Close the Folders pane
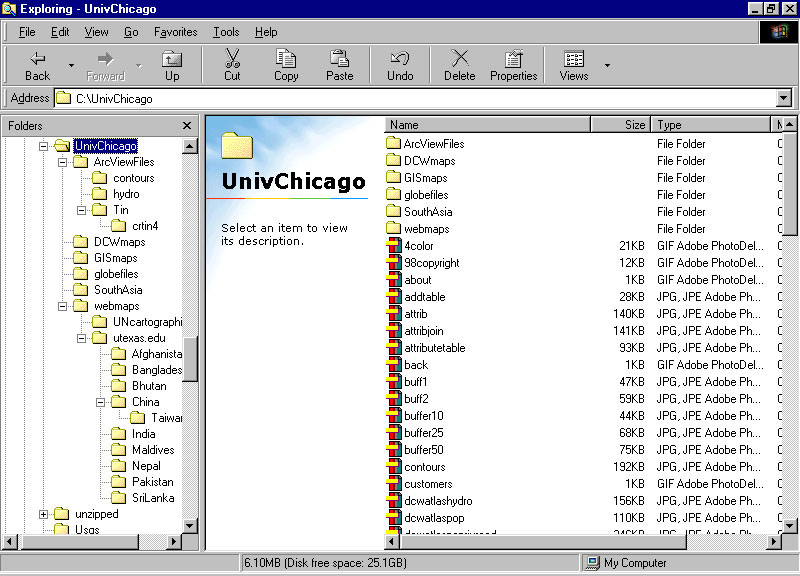Viewport: 800px width, 576px height. click(187, 126)
